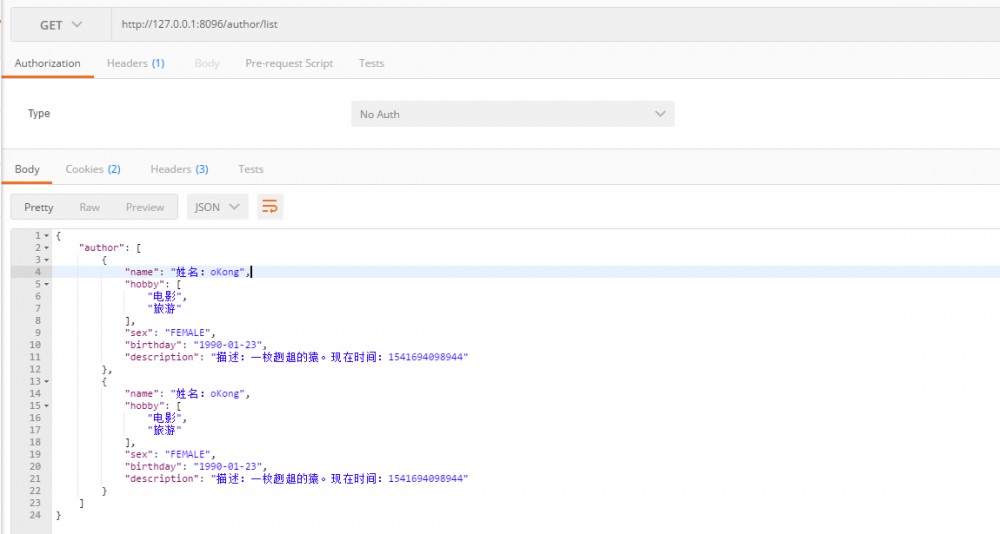The height and width of the screenshot is (534, 1000).
Task: Click the "hobby" key on line 15
Action: tap(145, 406)
